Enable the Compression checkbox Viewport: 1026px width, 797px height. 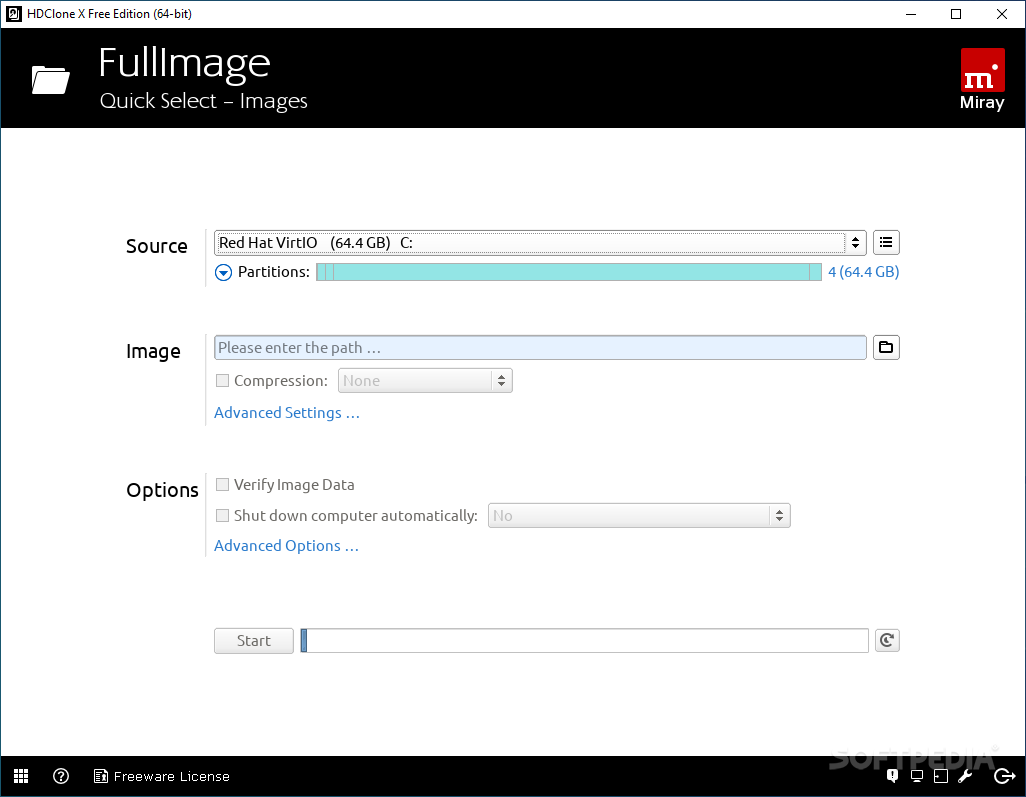click(x=222, y=380)
